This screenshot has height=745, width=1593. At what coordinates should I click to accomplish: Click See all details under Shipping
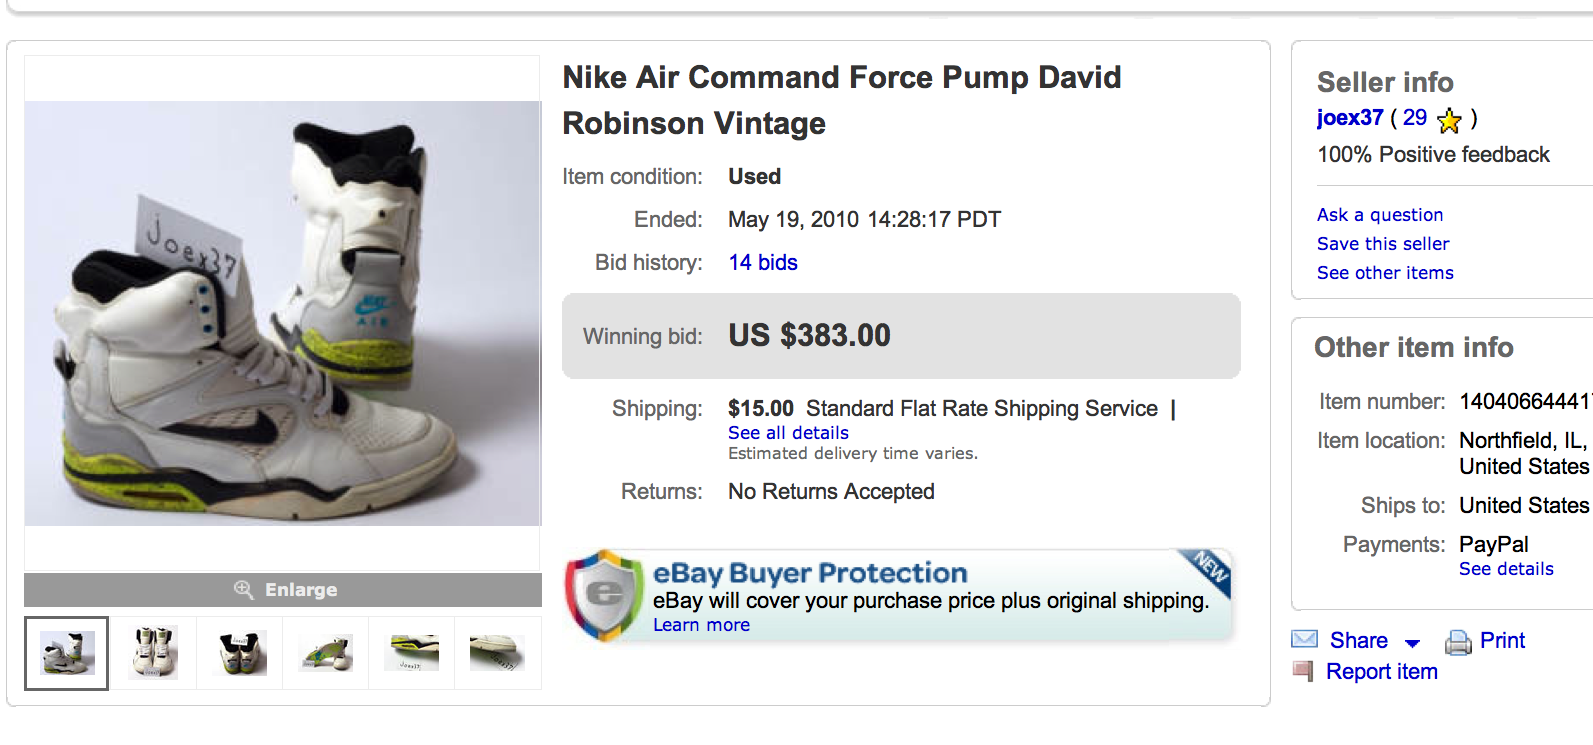[x=788, y=433]
